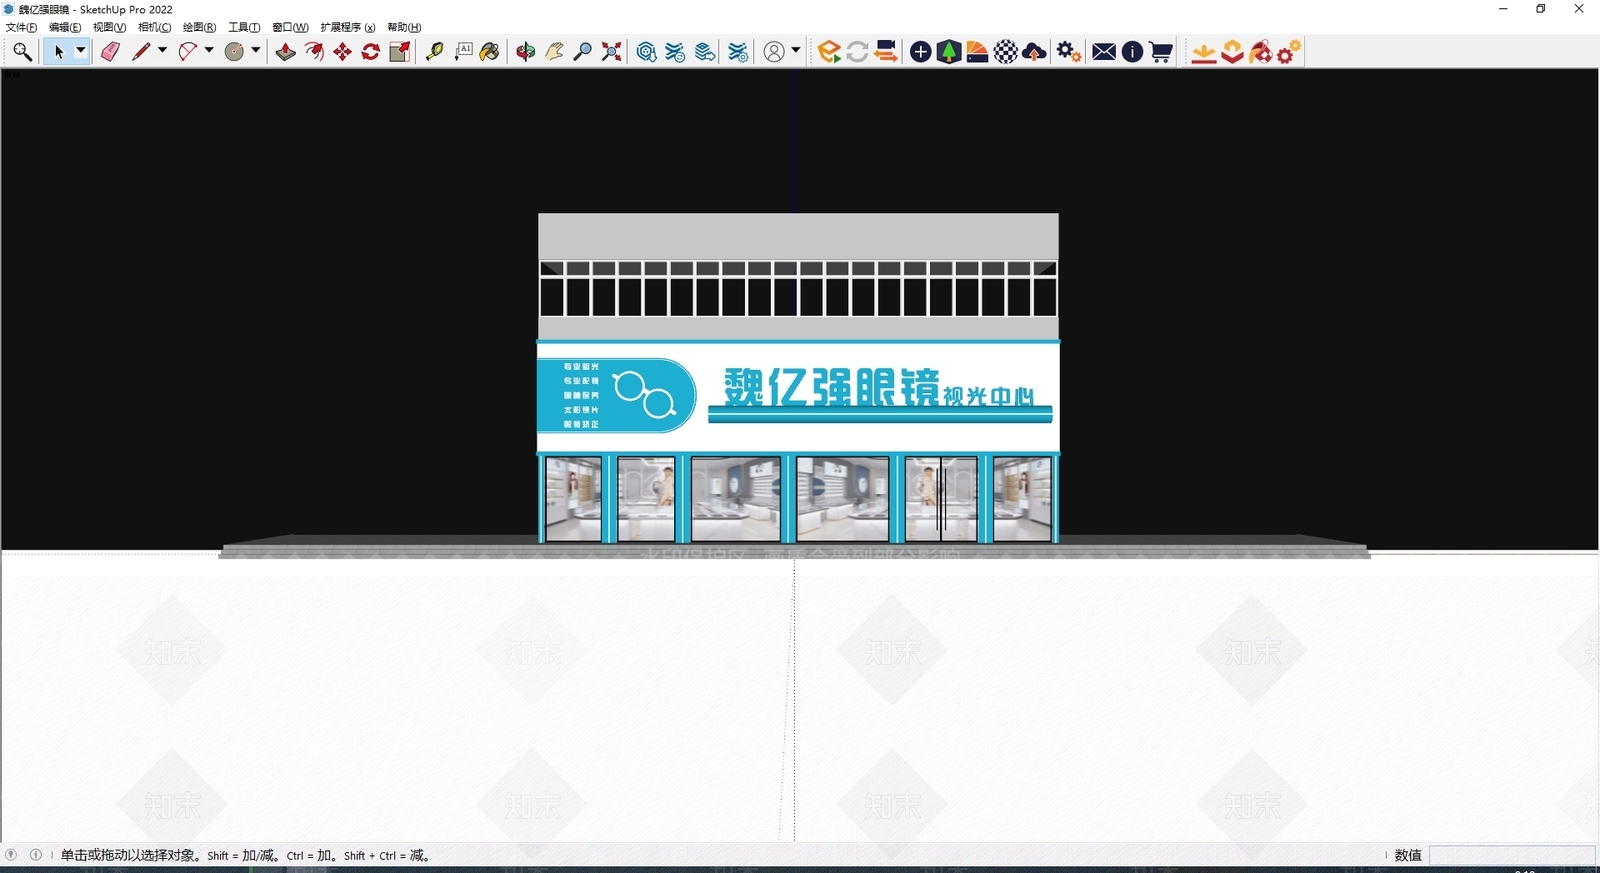The height and width of the screenshot is (873, 1600).
Task: Open the 相机(C) menu
Action: coord(154,27)
